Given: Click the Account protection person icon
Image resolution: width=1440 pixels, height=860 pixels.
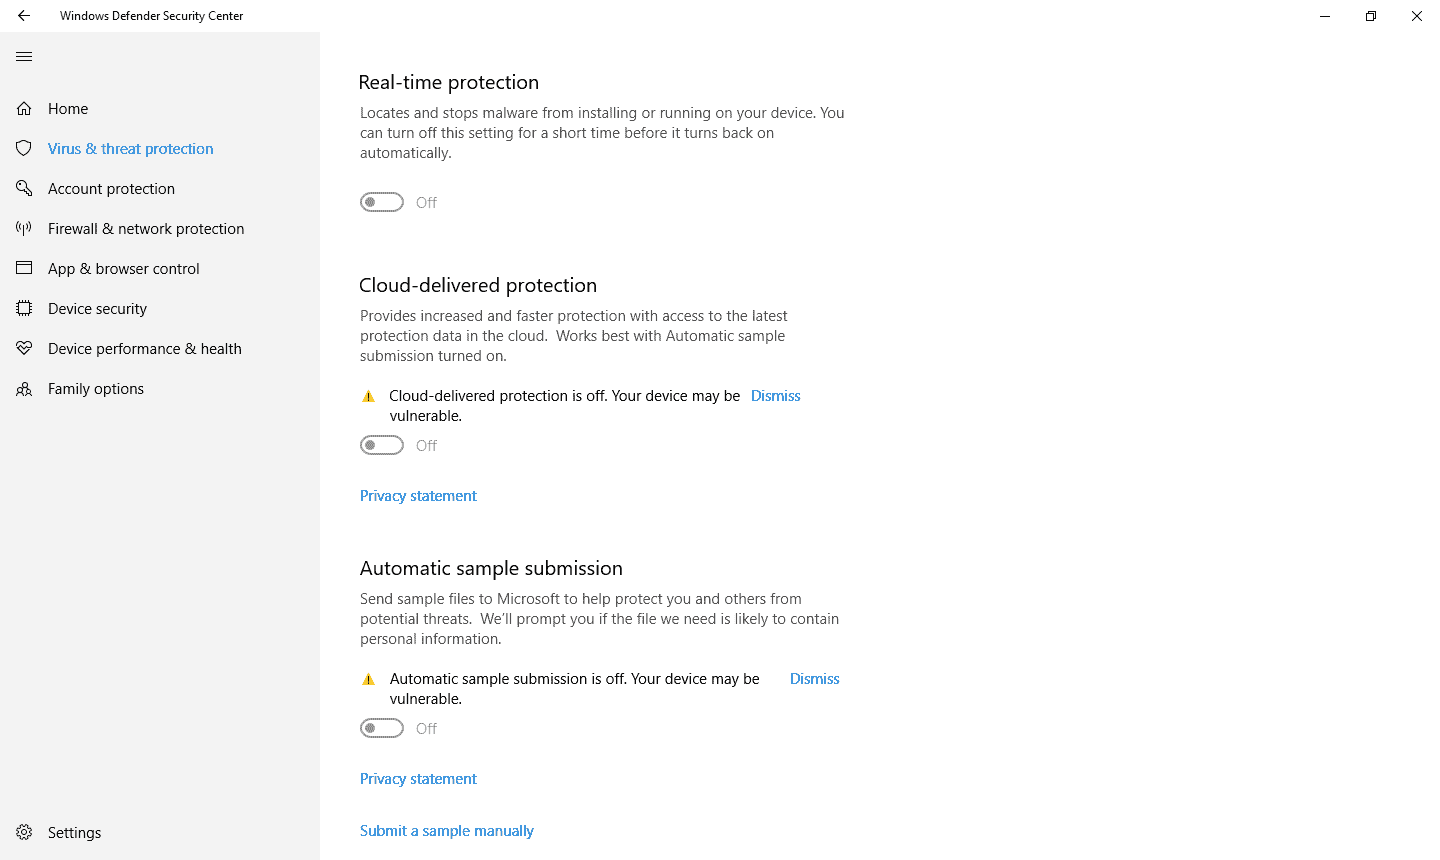Looking at the screenshot, I should (x=24, y=188).
